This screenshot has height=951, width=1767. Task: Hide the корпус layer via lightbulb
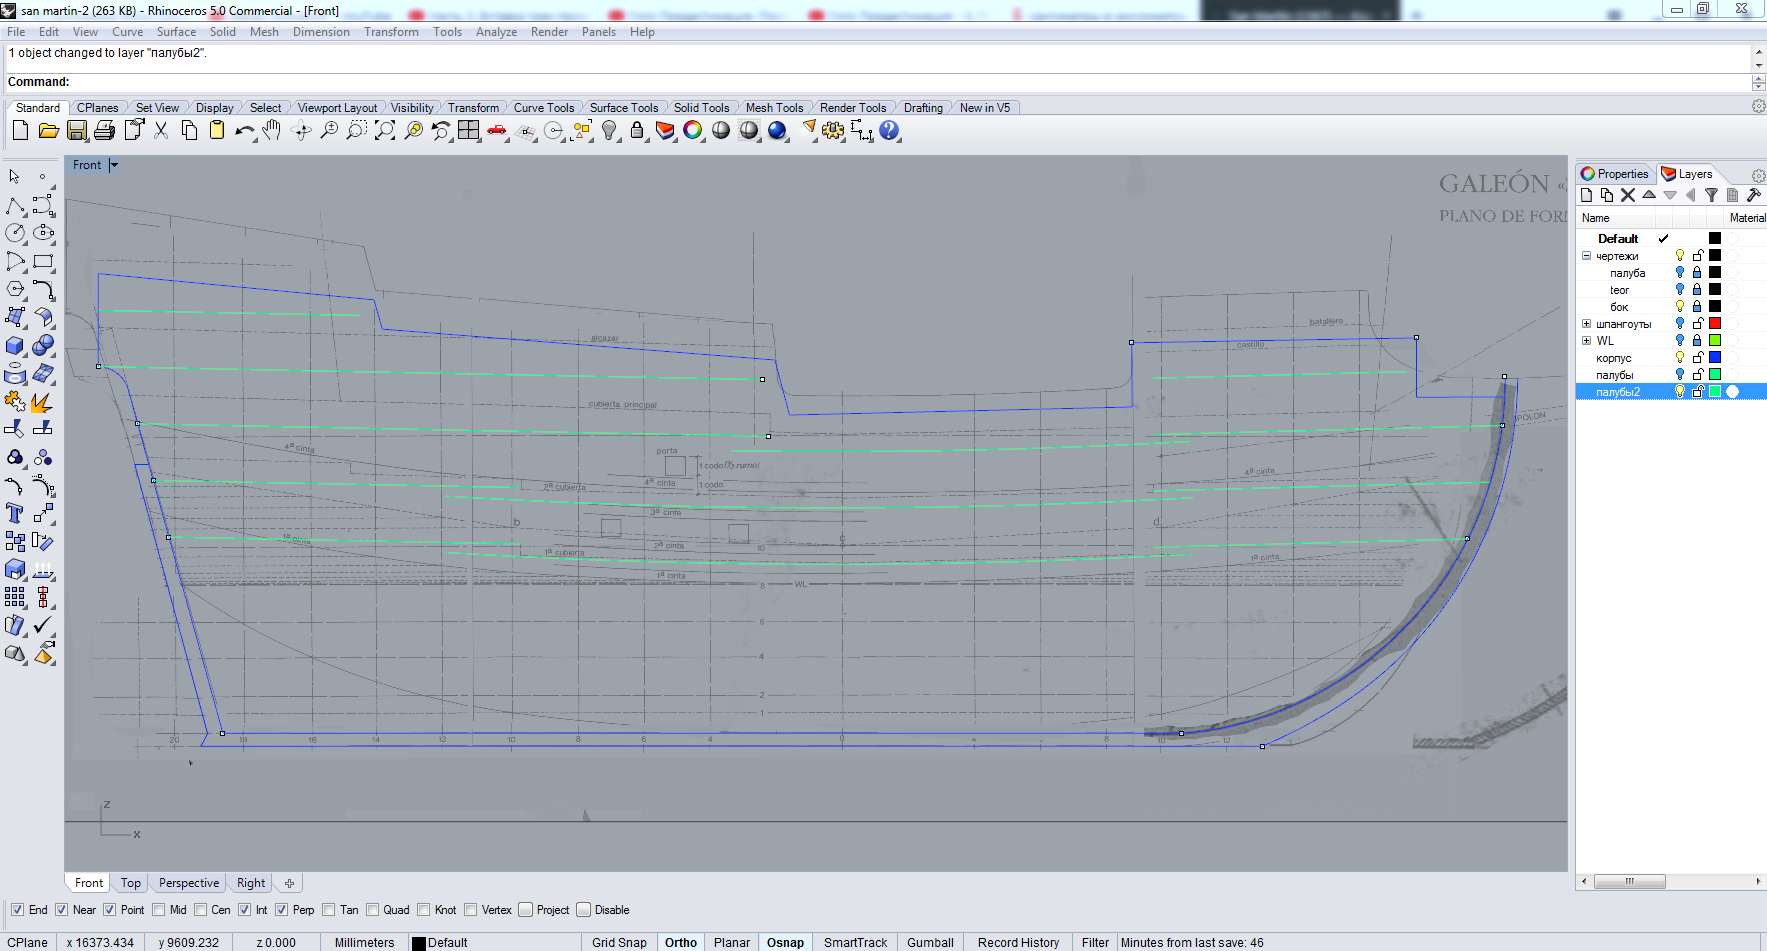click(1680, 357)
